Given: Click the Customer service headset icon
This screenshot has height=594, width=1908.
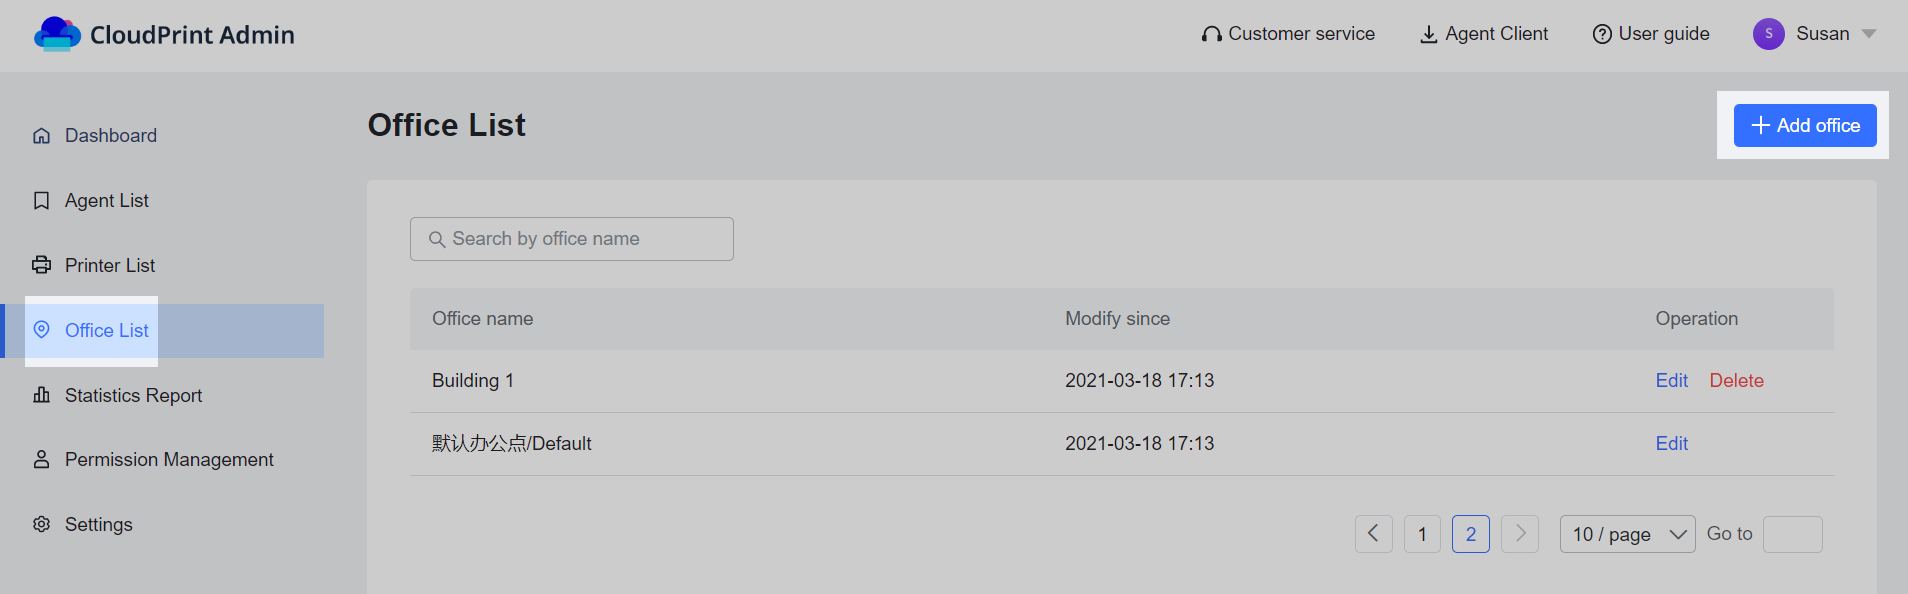Looking at the screenshot, I should (x=1212, y=34).
